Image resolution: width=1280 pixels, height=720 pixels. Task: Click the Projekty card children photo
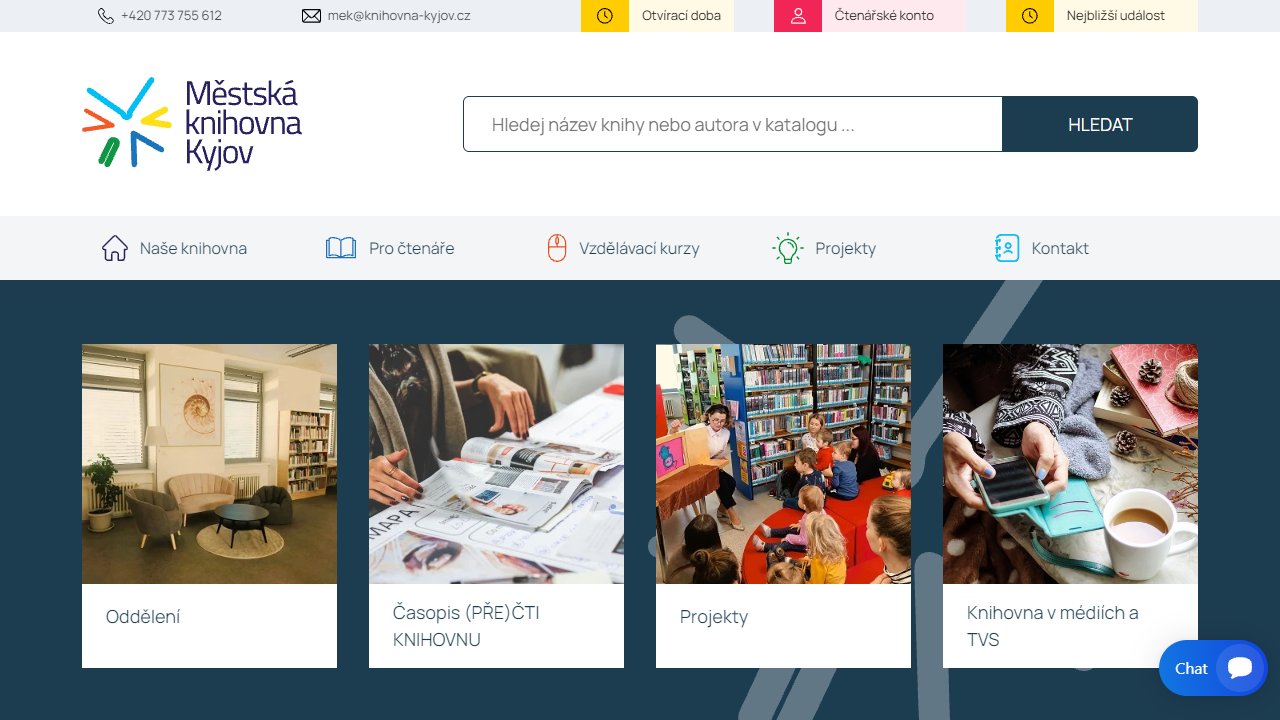point(783,464)
